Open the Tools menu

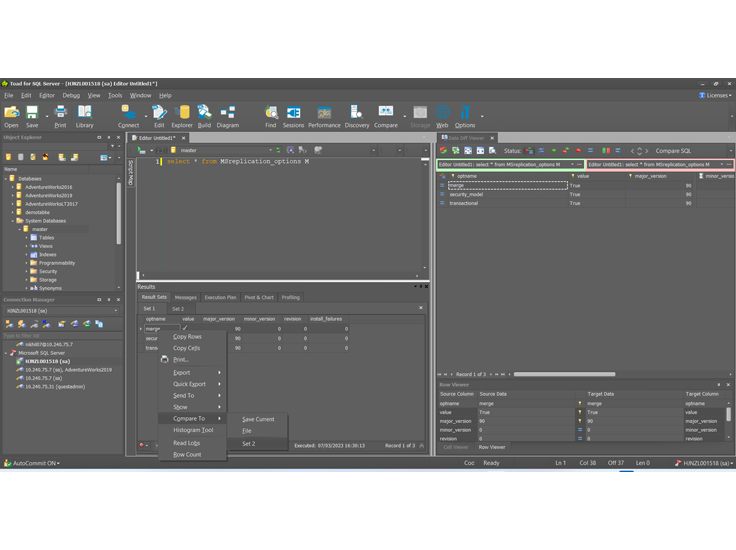pyautogui.click(x=115, y=95)
